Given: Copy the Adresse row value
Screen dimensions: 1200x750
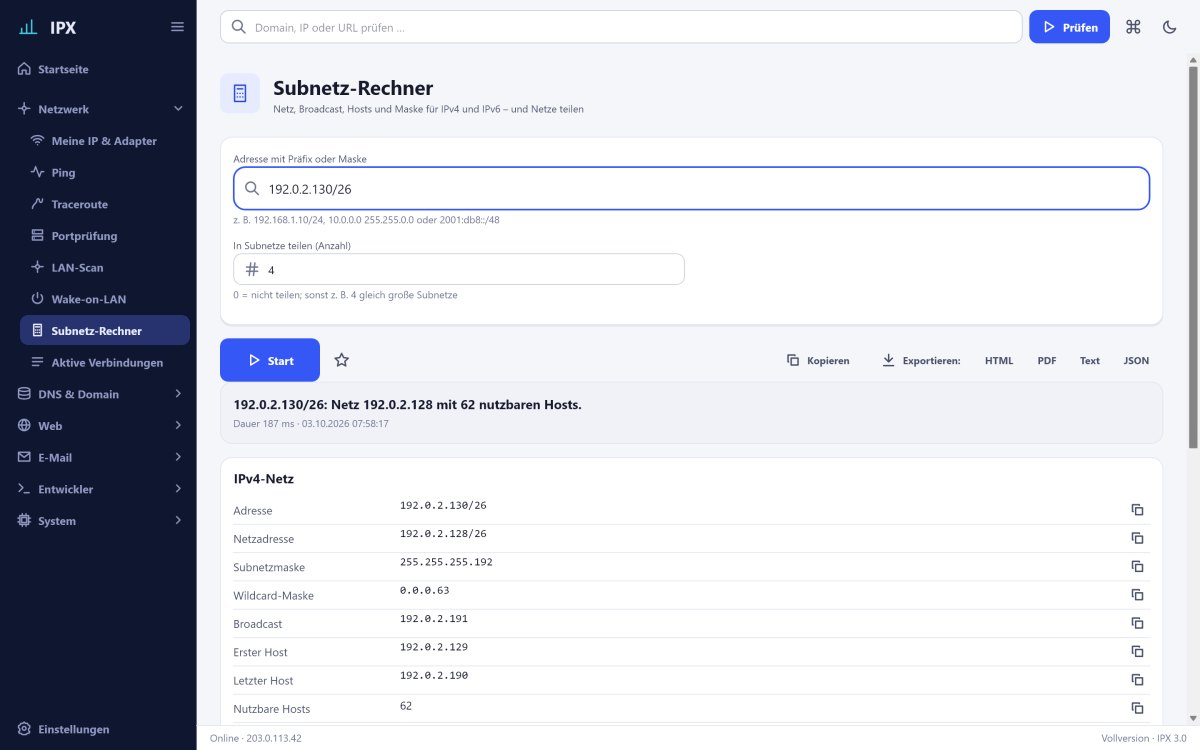Looking at the screenshot, I should pyautogui.click(x=1137, y=510).
